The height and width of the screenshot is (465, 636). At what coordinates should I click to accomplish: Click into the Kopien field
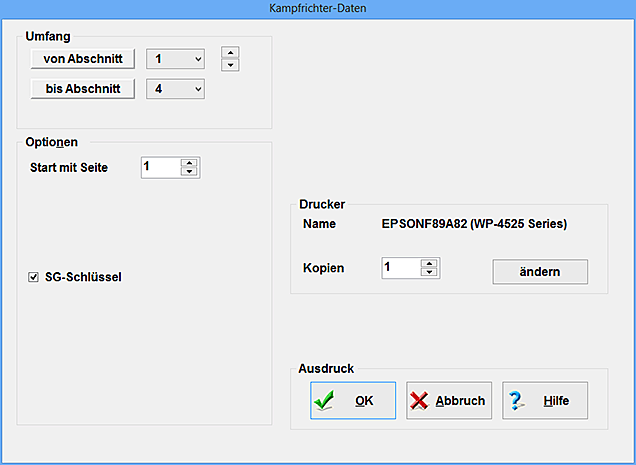pyautogui.click(x=400, y=268)
